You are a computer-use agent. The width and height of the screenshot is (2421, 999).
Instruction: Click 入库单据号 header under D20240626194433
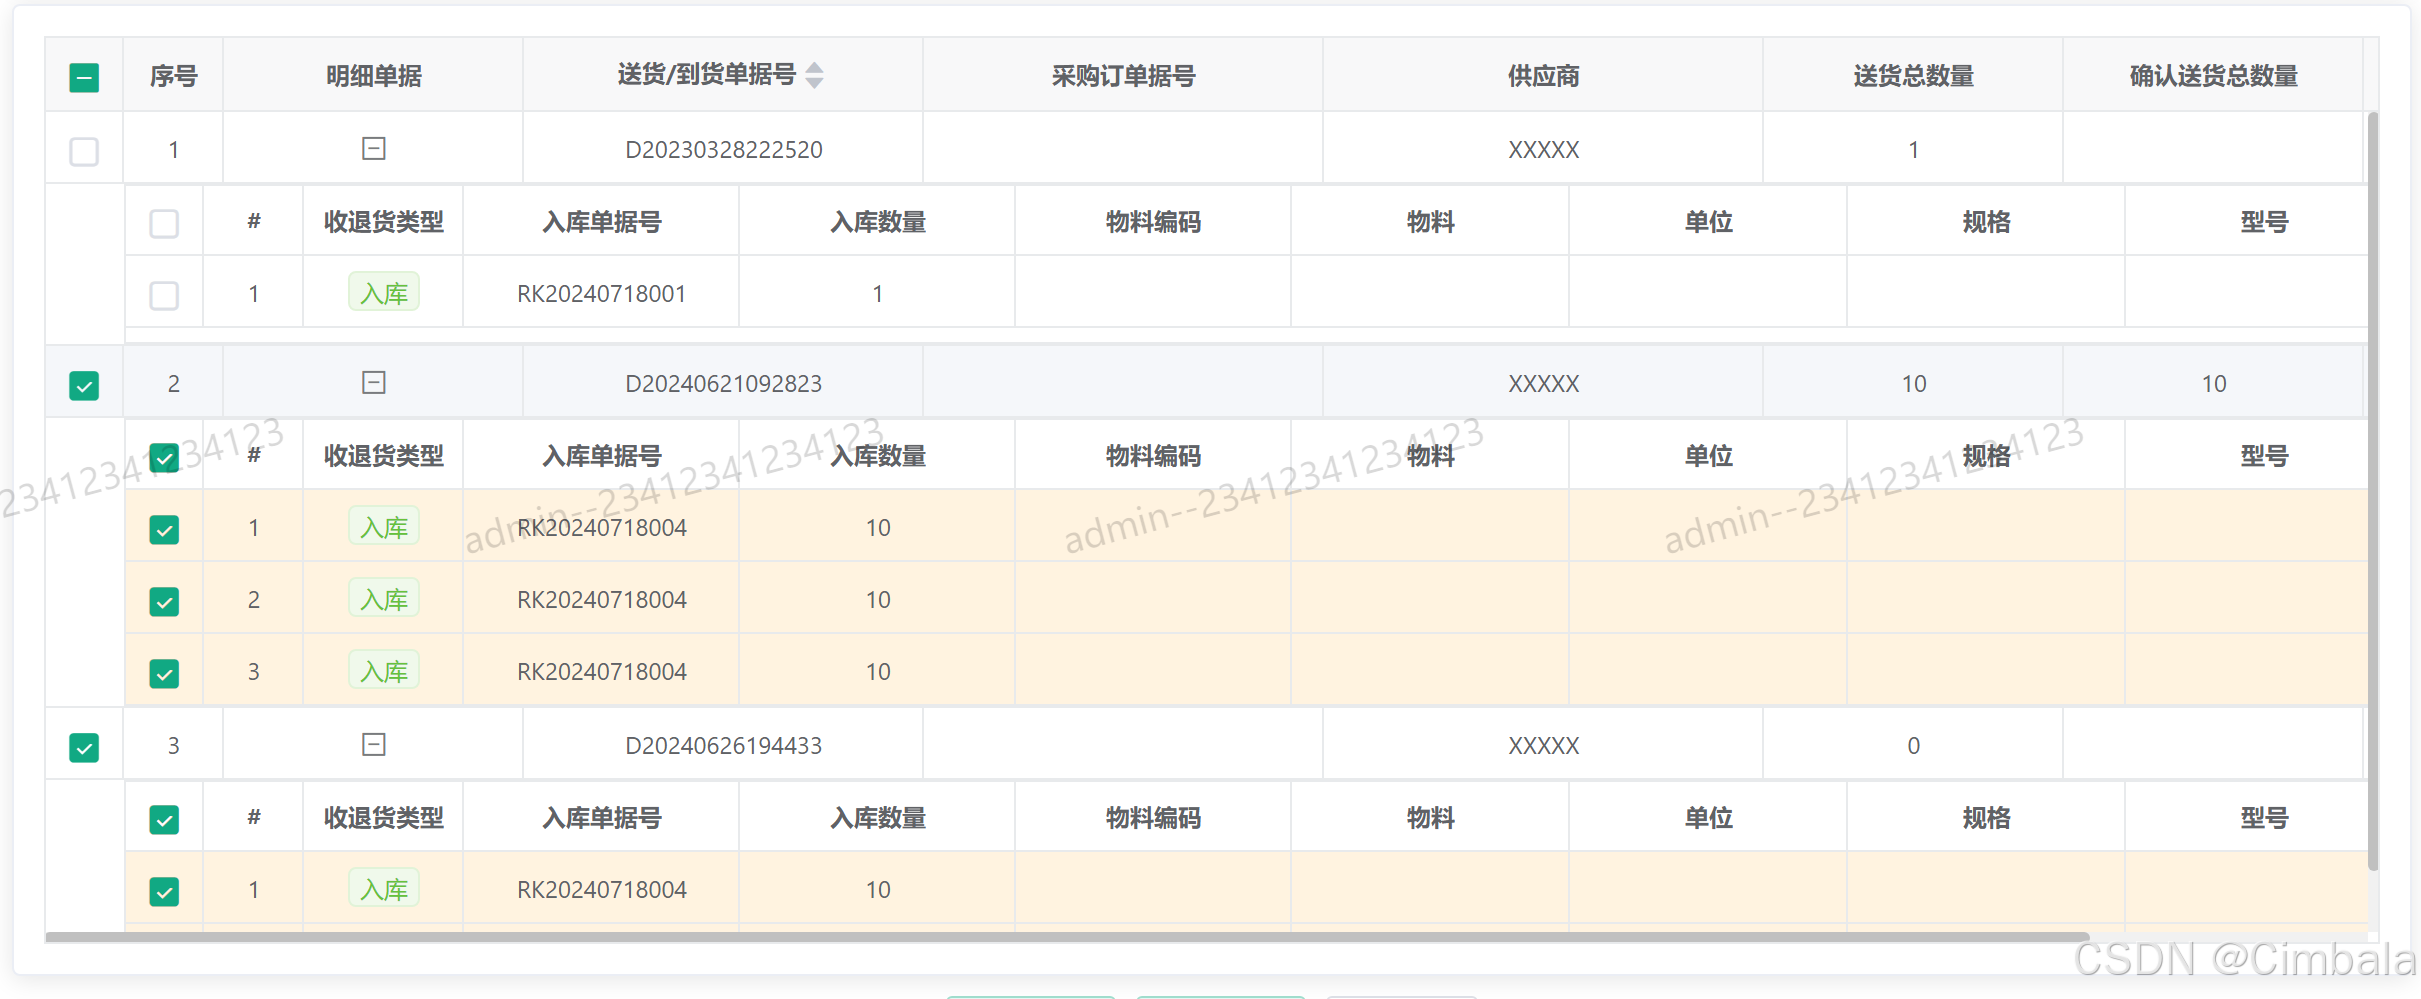601,818
